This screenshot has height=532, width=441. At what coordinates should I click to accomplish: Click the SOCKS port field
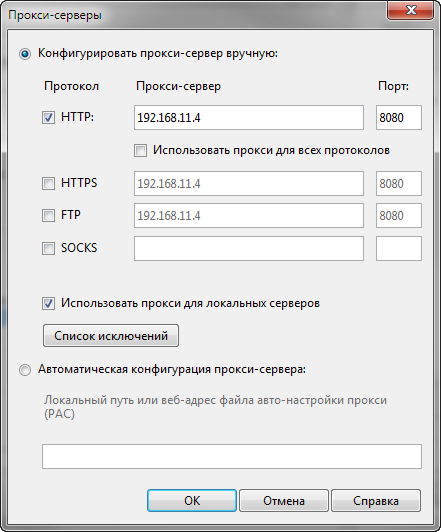point(399,248)
